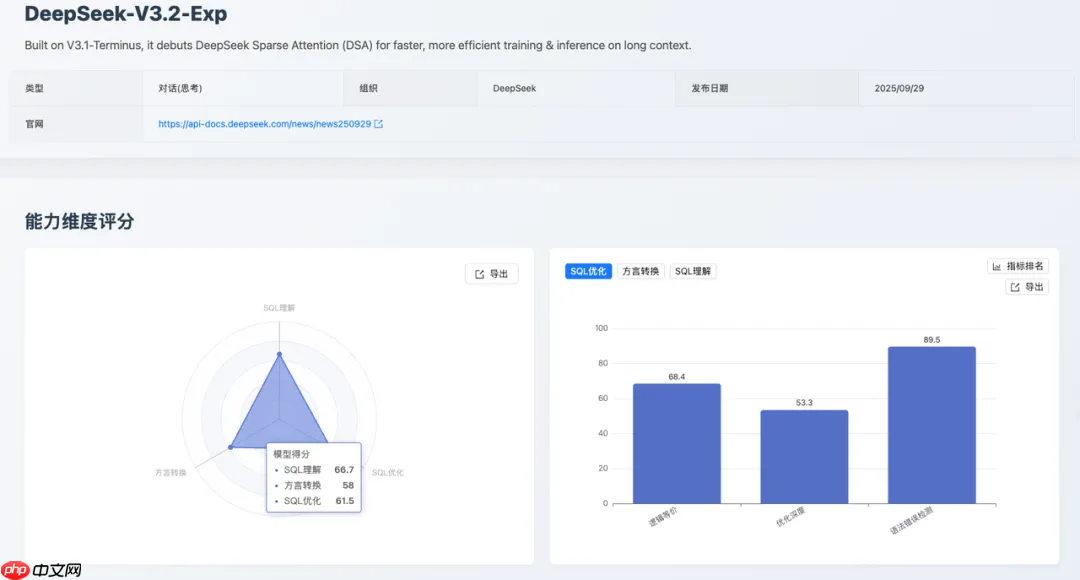Click the 逻辑等价 bar showing 68.4

(x=675, y=445)
